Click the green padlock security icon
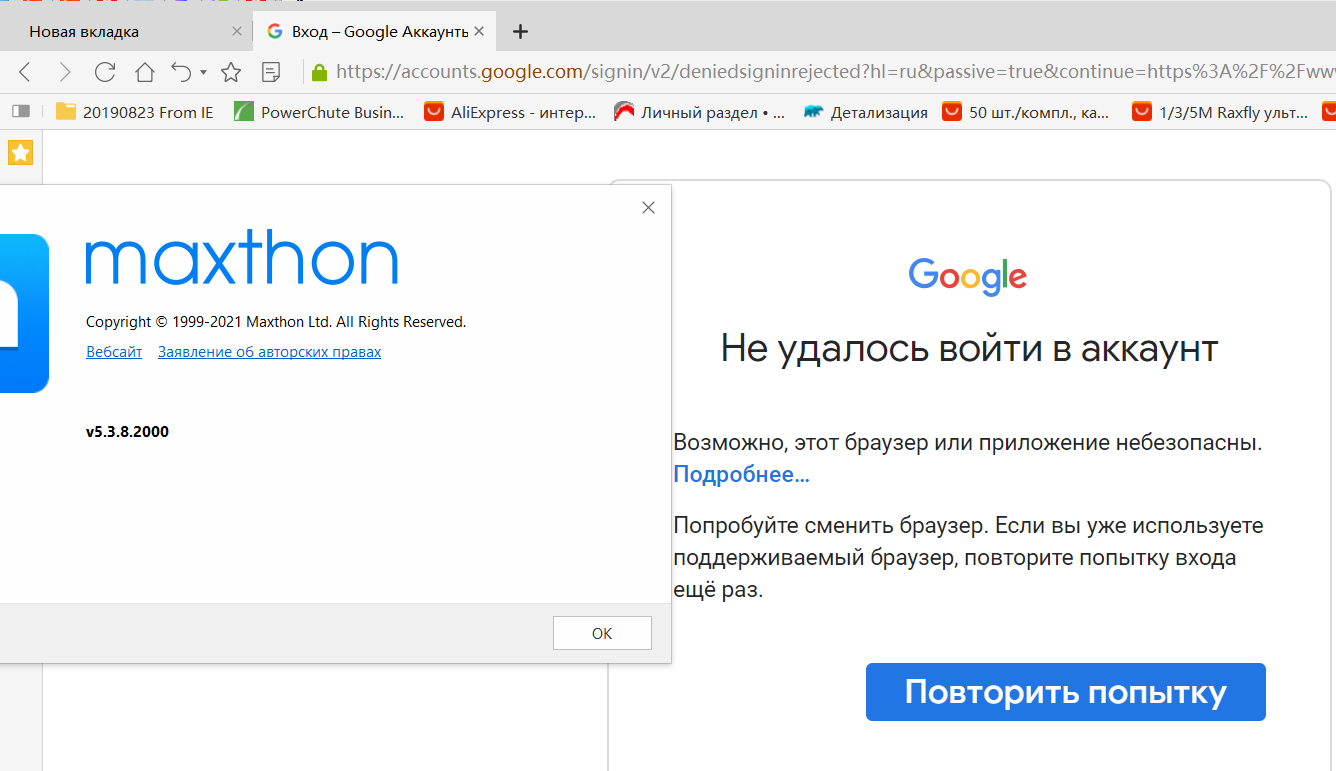This screenshot has width=1336, height=771. coord(320,72)
